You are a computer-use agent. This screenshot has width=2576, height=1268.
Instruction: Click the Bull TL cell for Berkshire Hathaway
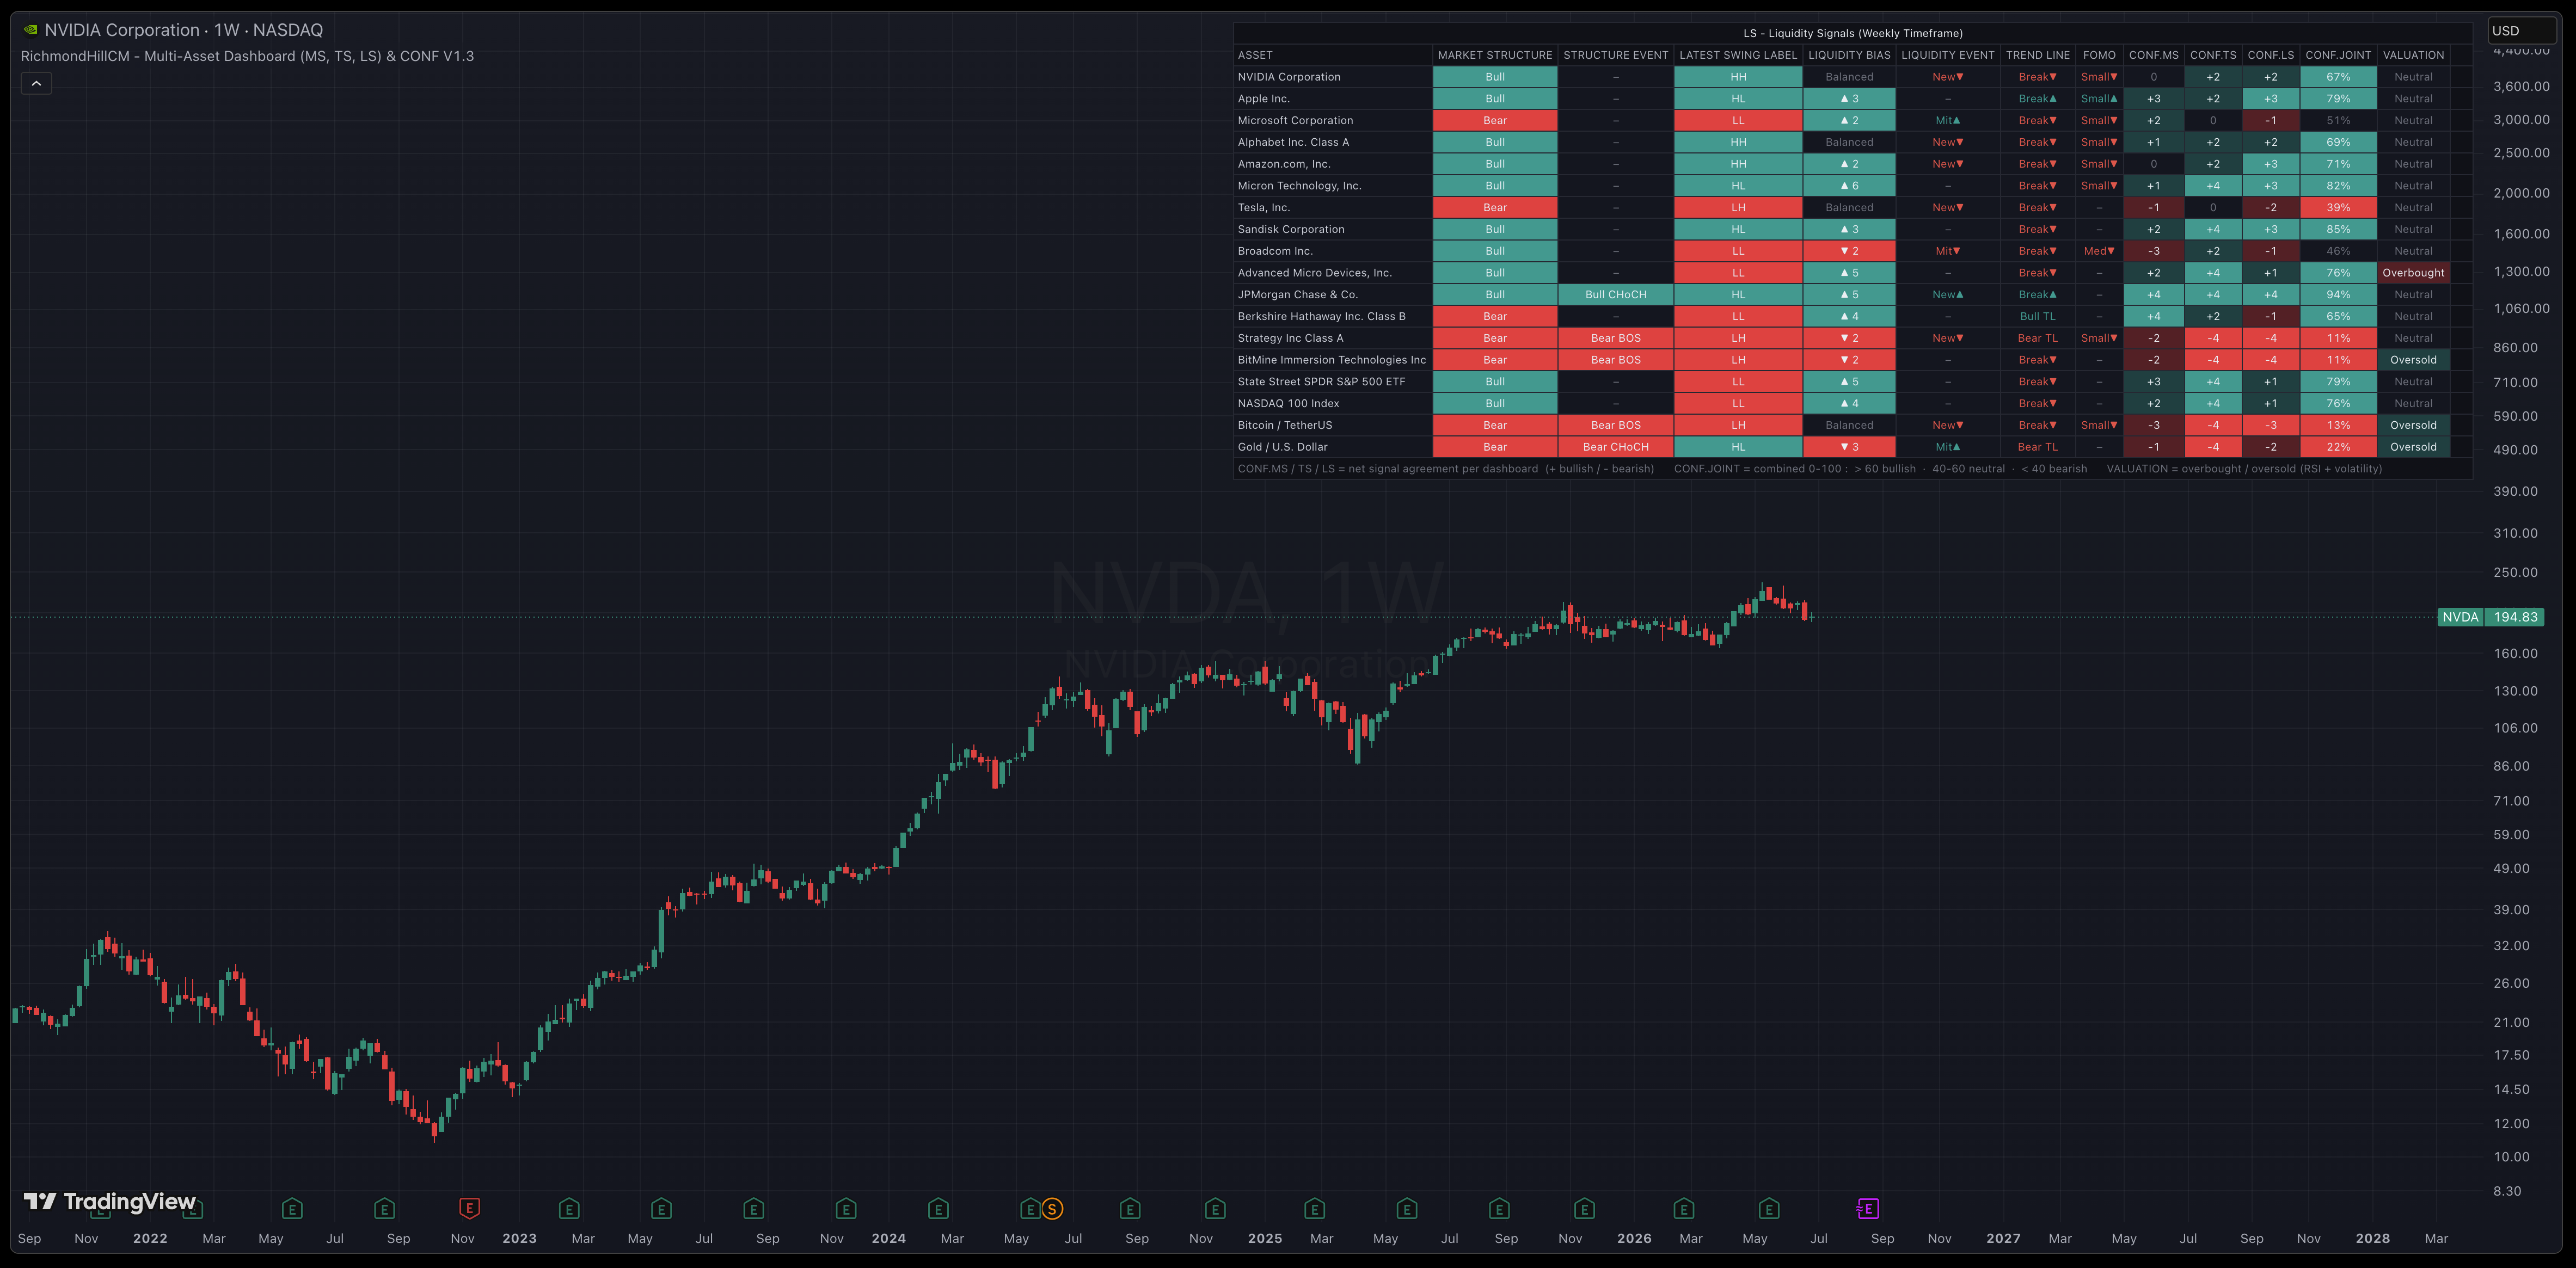2037,316
